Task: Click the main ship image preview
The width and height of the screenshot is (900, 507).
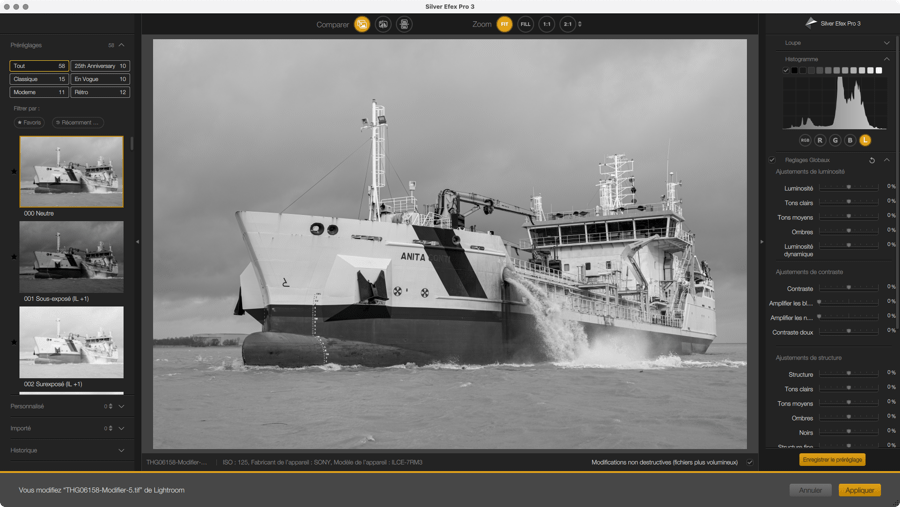Action: tap(449, 243)
